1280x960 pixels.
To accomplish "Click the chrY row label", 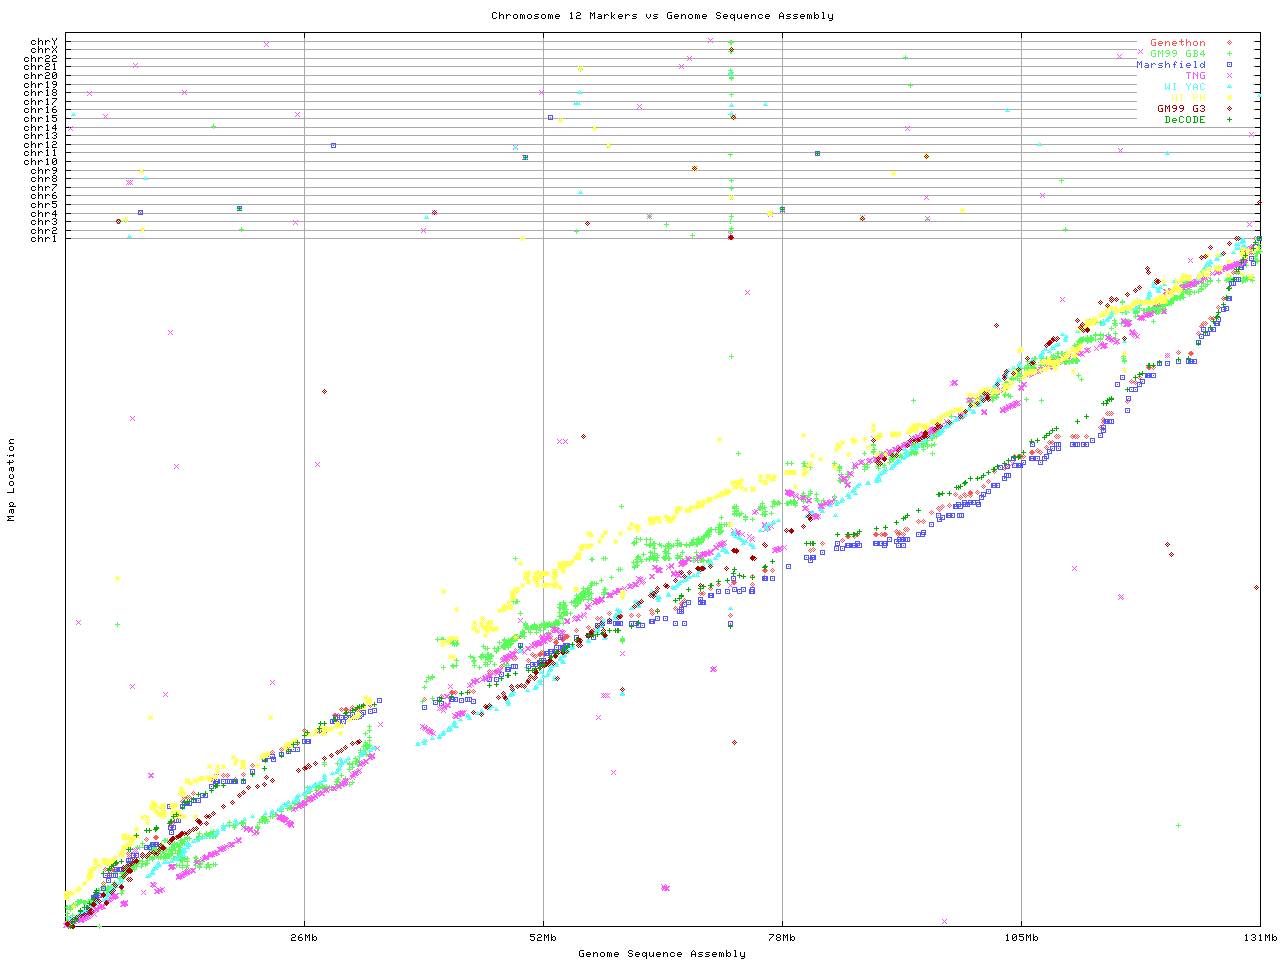I will click(x=44, y=41).
